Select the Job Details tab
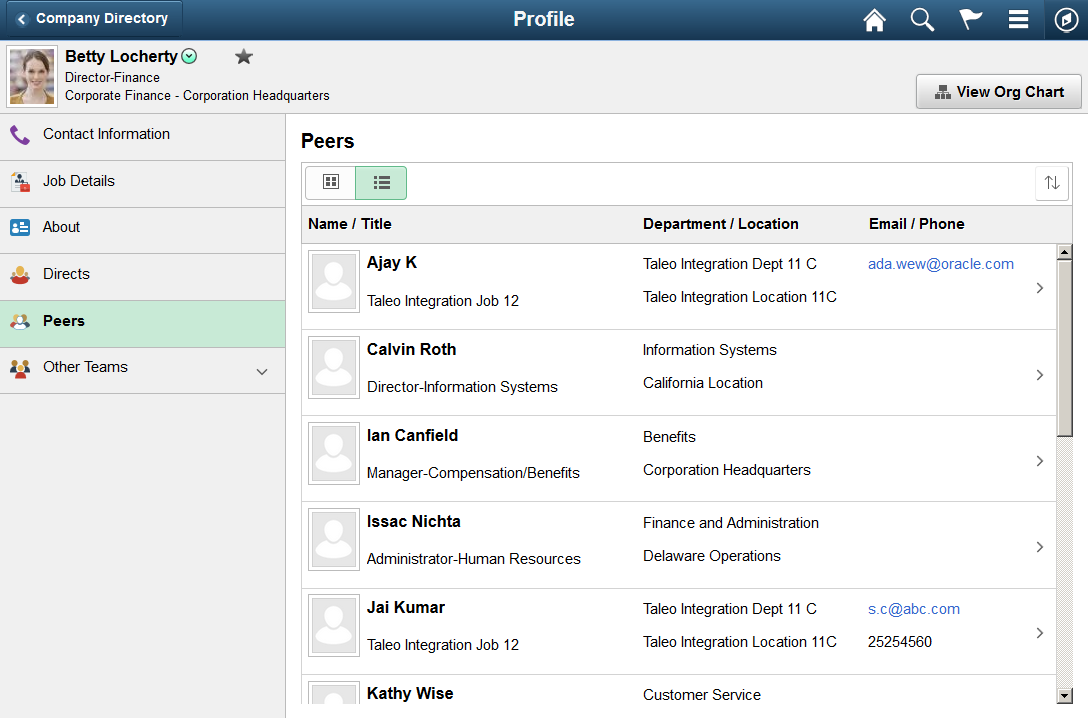1088x718 pixels. pyautogui.click(x=142, y=182)
